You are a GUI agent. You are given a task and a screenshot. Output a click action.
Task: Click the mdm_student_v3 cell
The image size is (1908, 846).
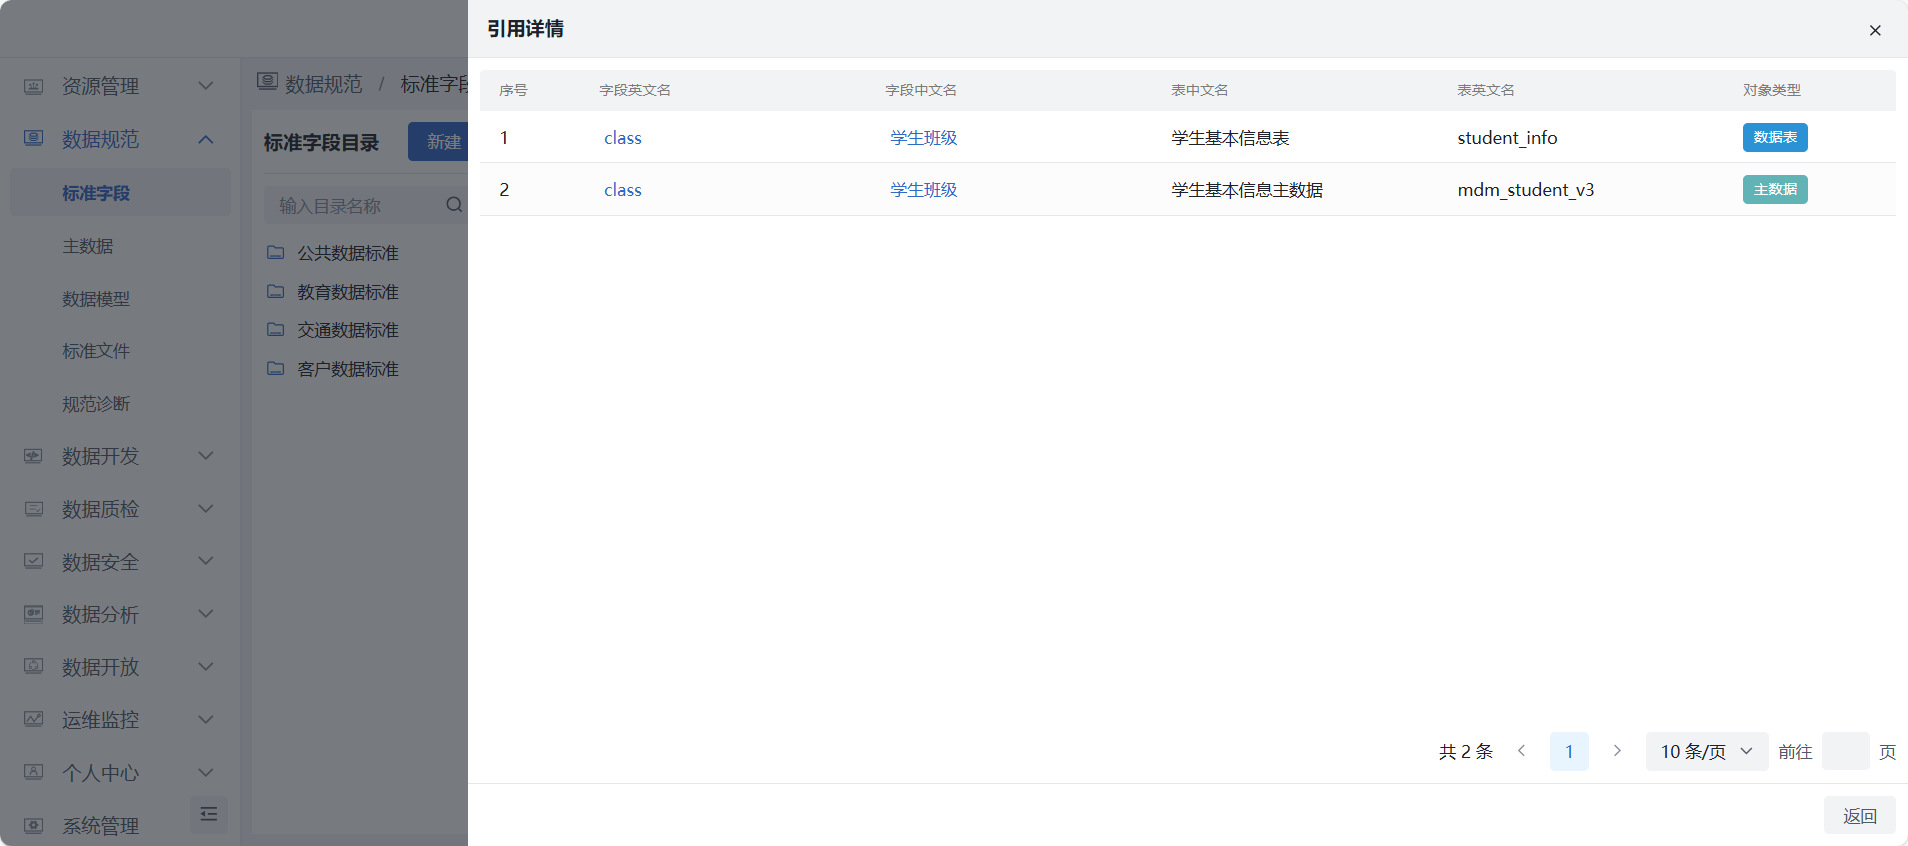coord(1526,190)
